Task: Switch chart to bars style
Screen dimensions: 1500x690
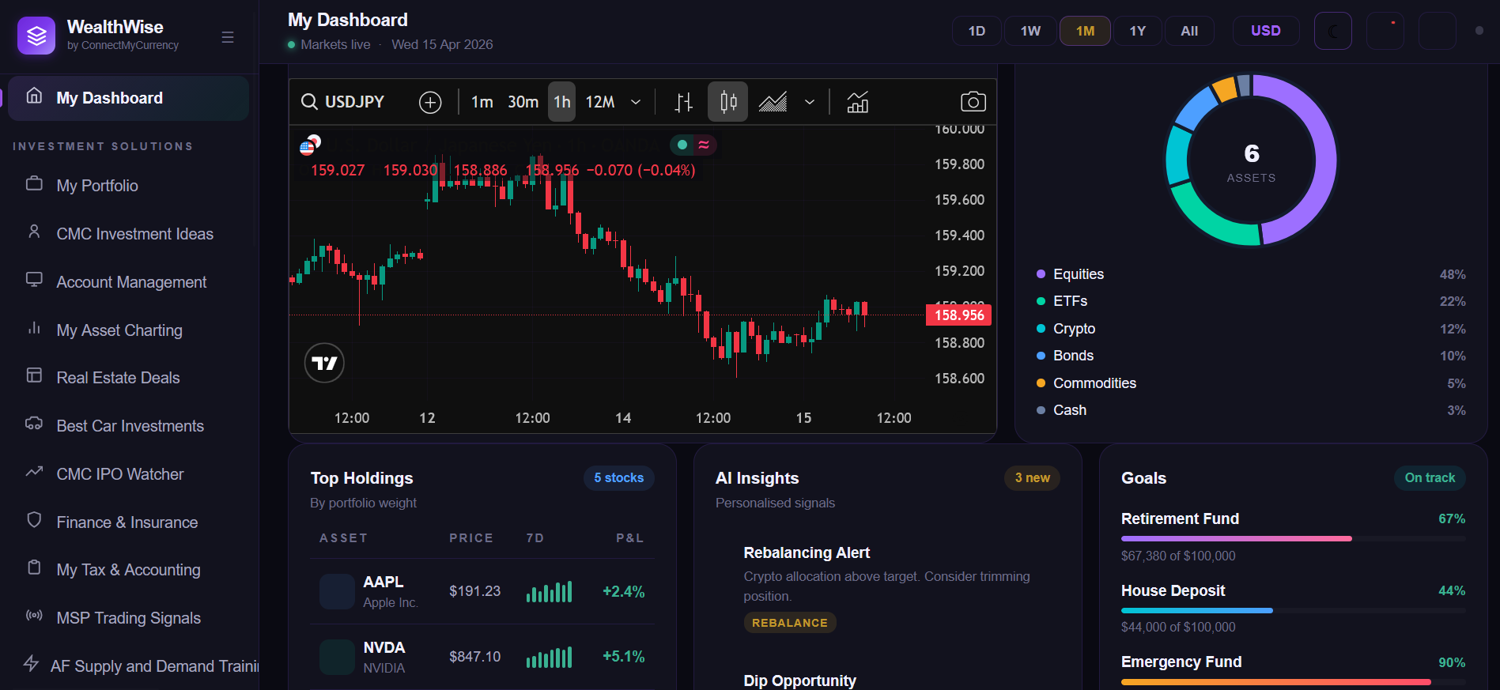Action: pos(684,102)
